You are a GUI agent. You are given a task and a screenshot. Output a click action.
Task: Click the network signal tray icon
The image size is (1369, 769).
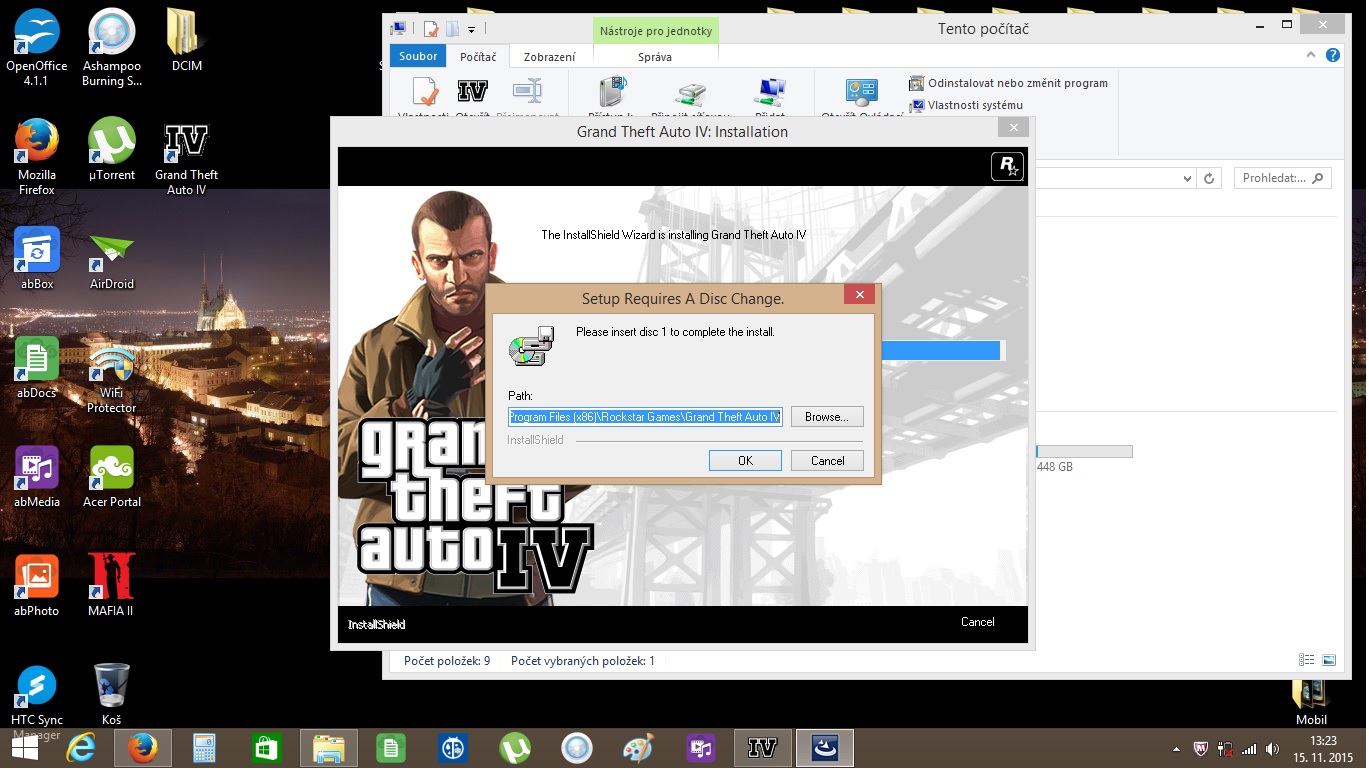[1248, 748]
